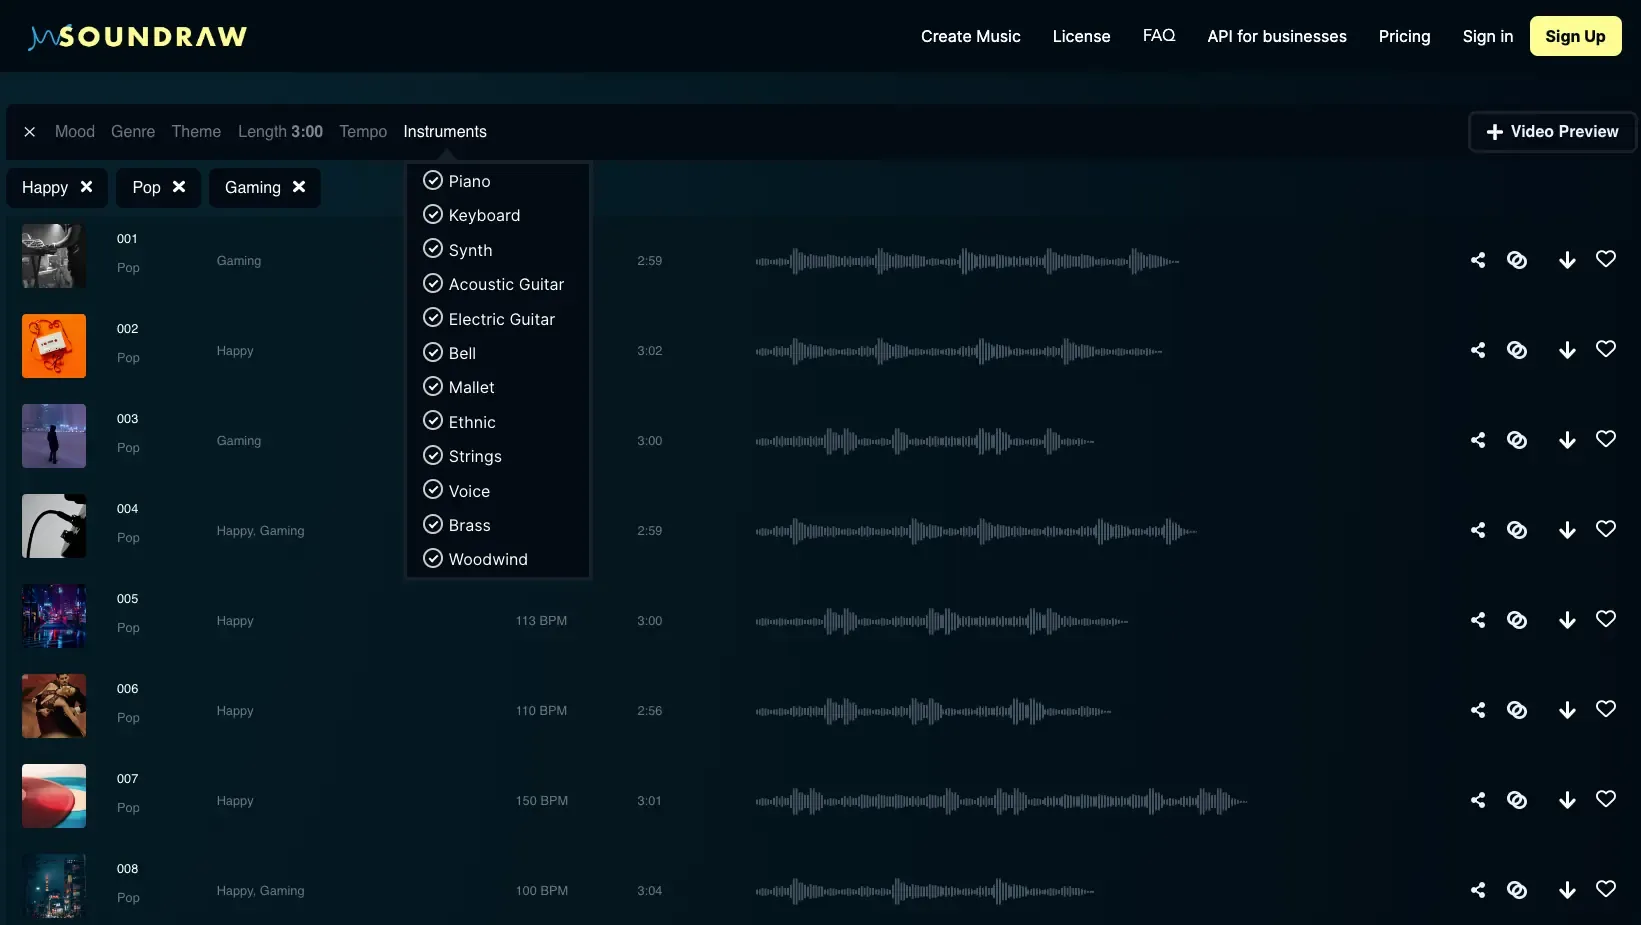Share track 005

coord(1478,620)
